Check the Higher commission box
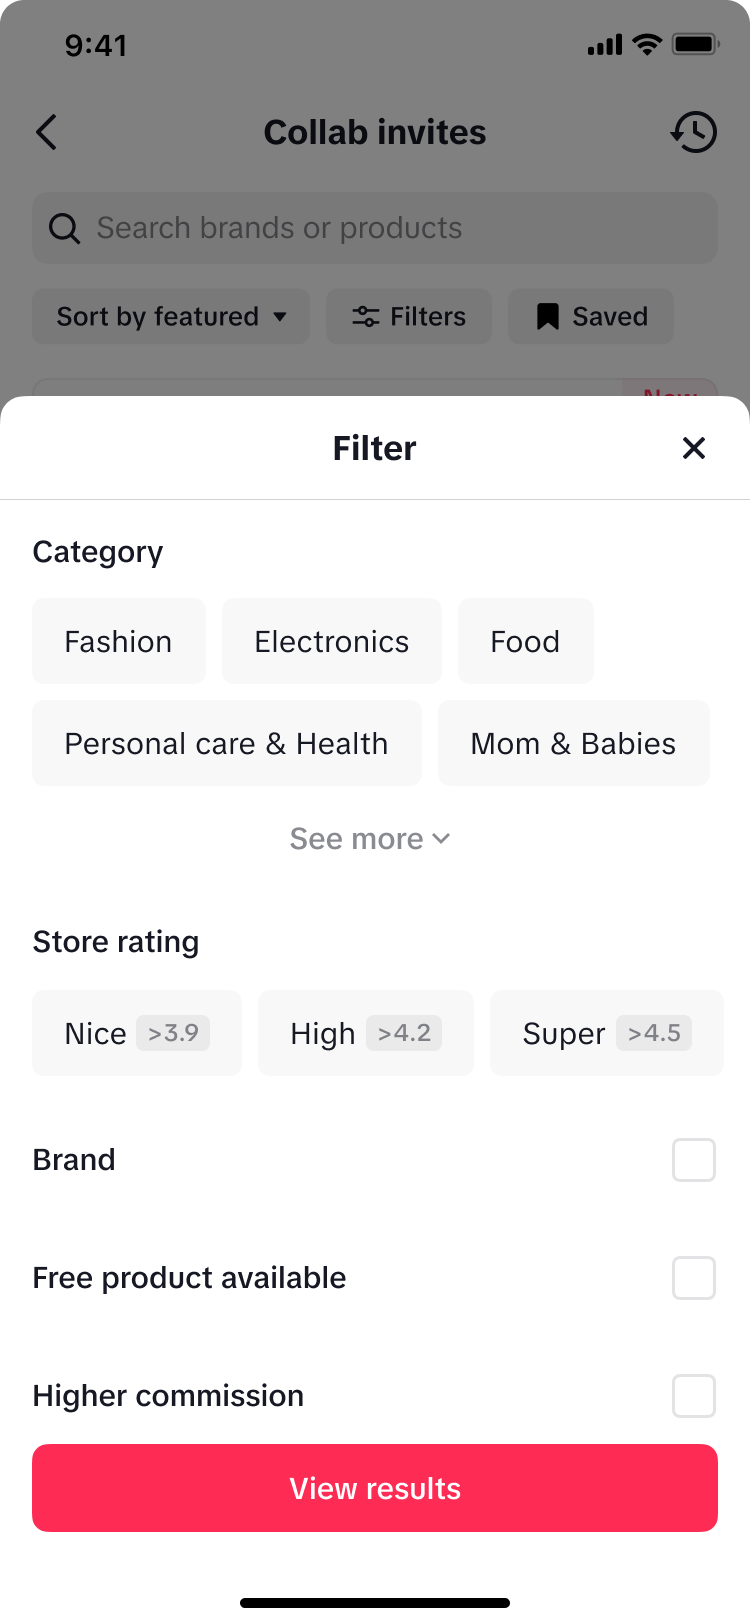Screen dimensions: 750x1624 click(x=694, y=1396)
